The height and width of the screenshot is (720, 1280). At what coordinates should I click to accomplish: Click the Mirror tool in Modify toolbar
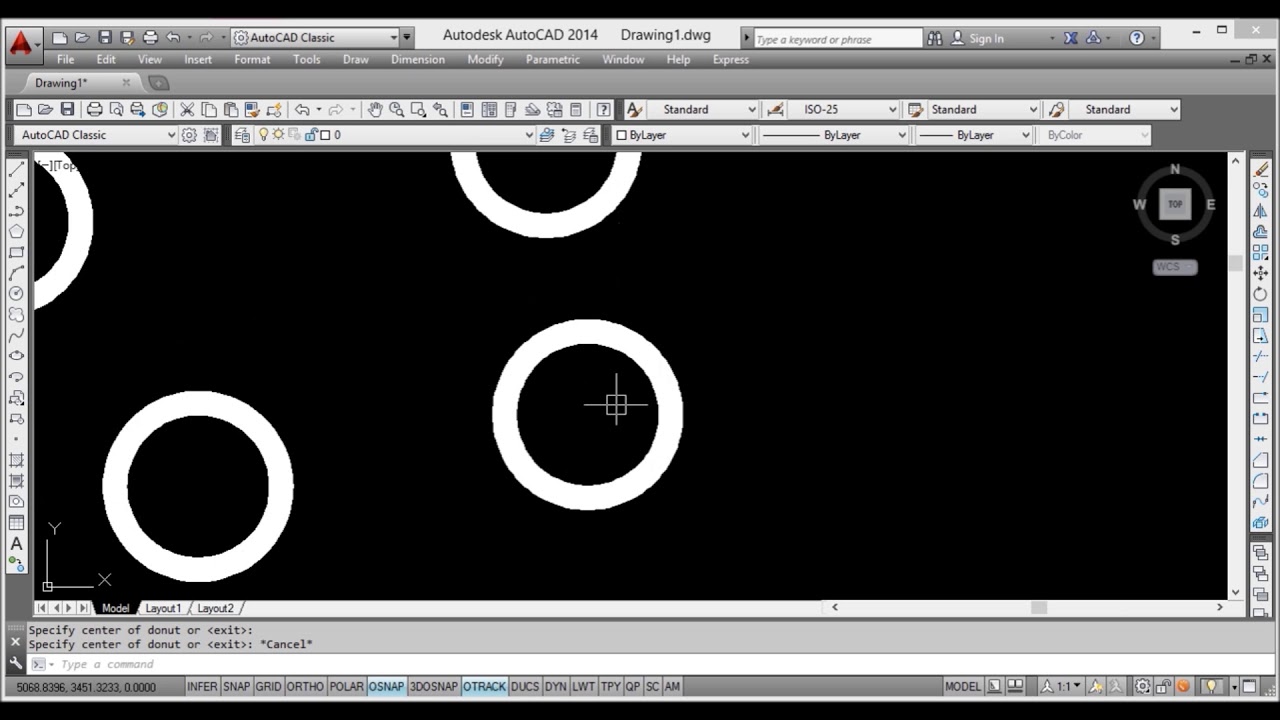point(1261,211)
